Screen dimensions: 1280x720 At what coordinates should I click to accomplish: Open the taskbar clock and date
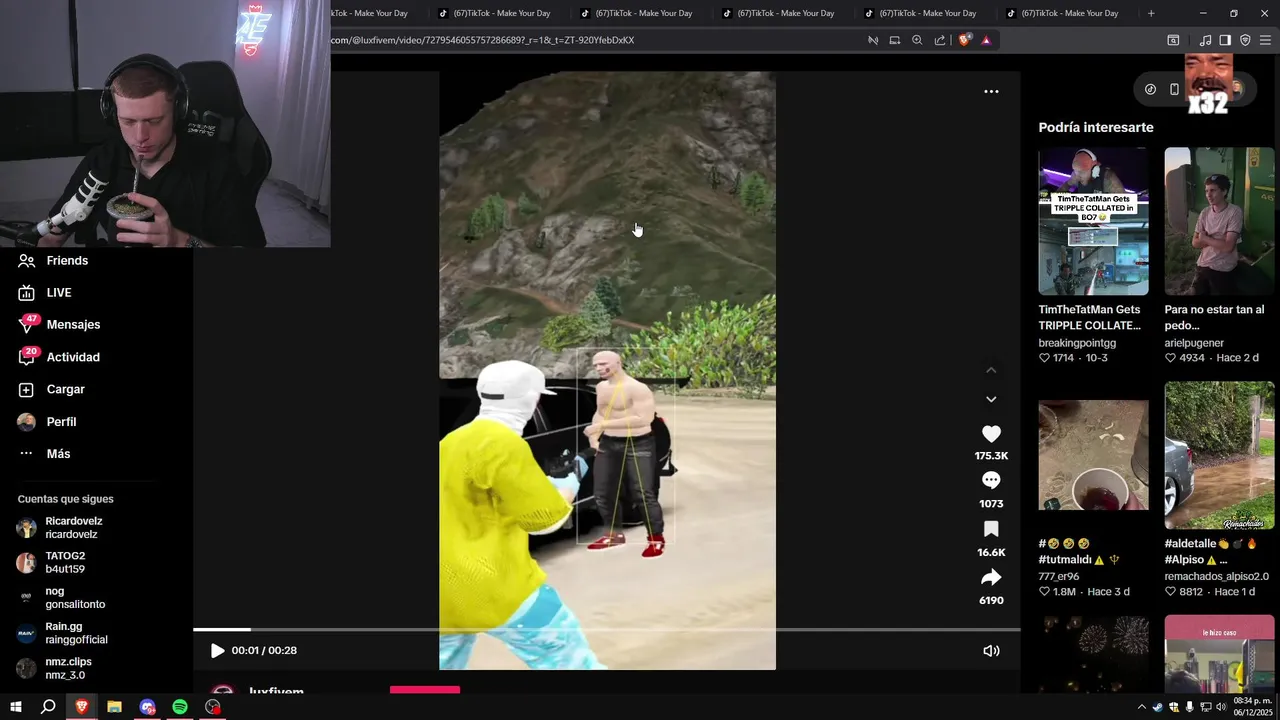click(x=1252, y=707)
